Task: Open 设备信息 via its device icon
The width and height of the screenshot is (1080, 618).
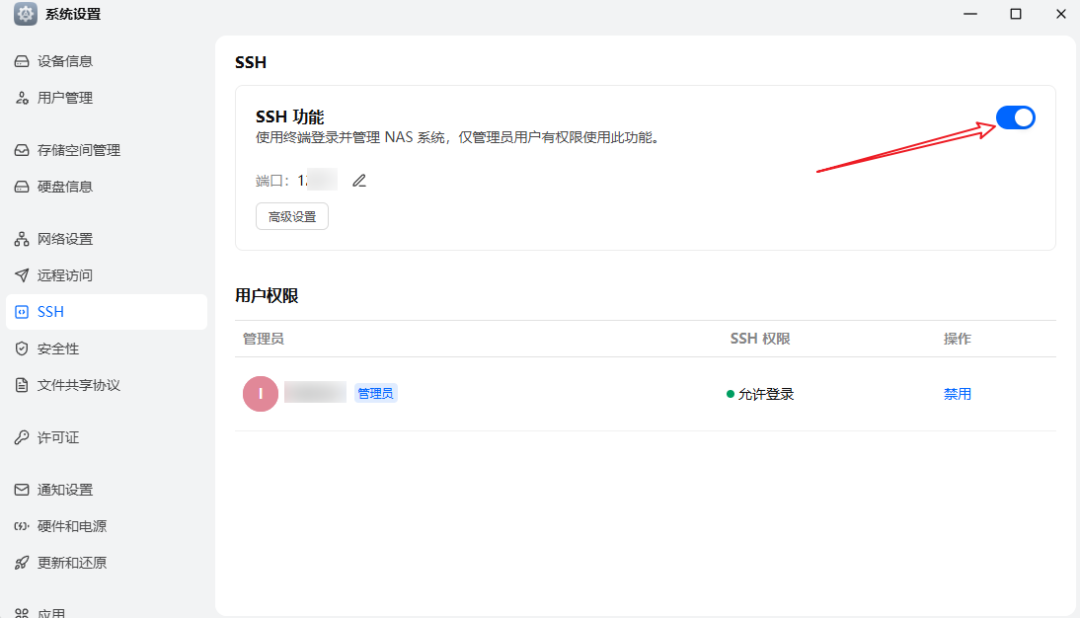Action: tap(22, 61)
